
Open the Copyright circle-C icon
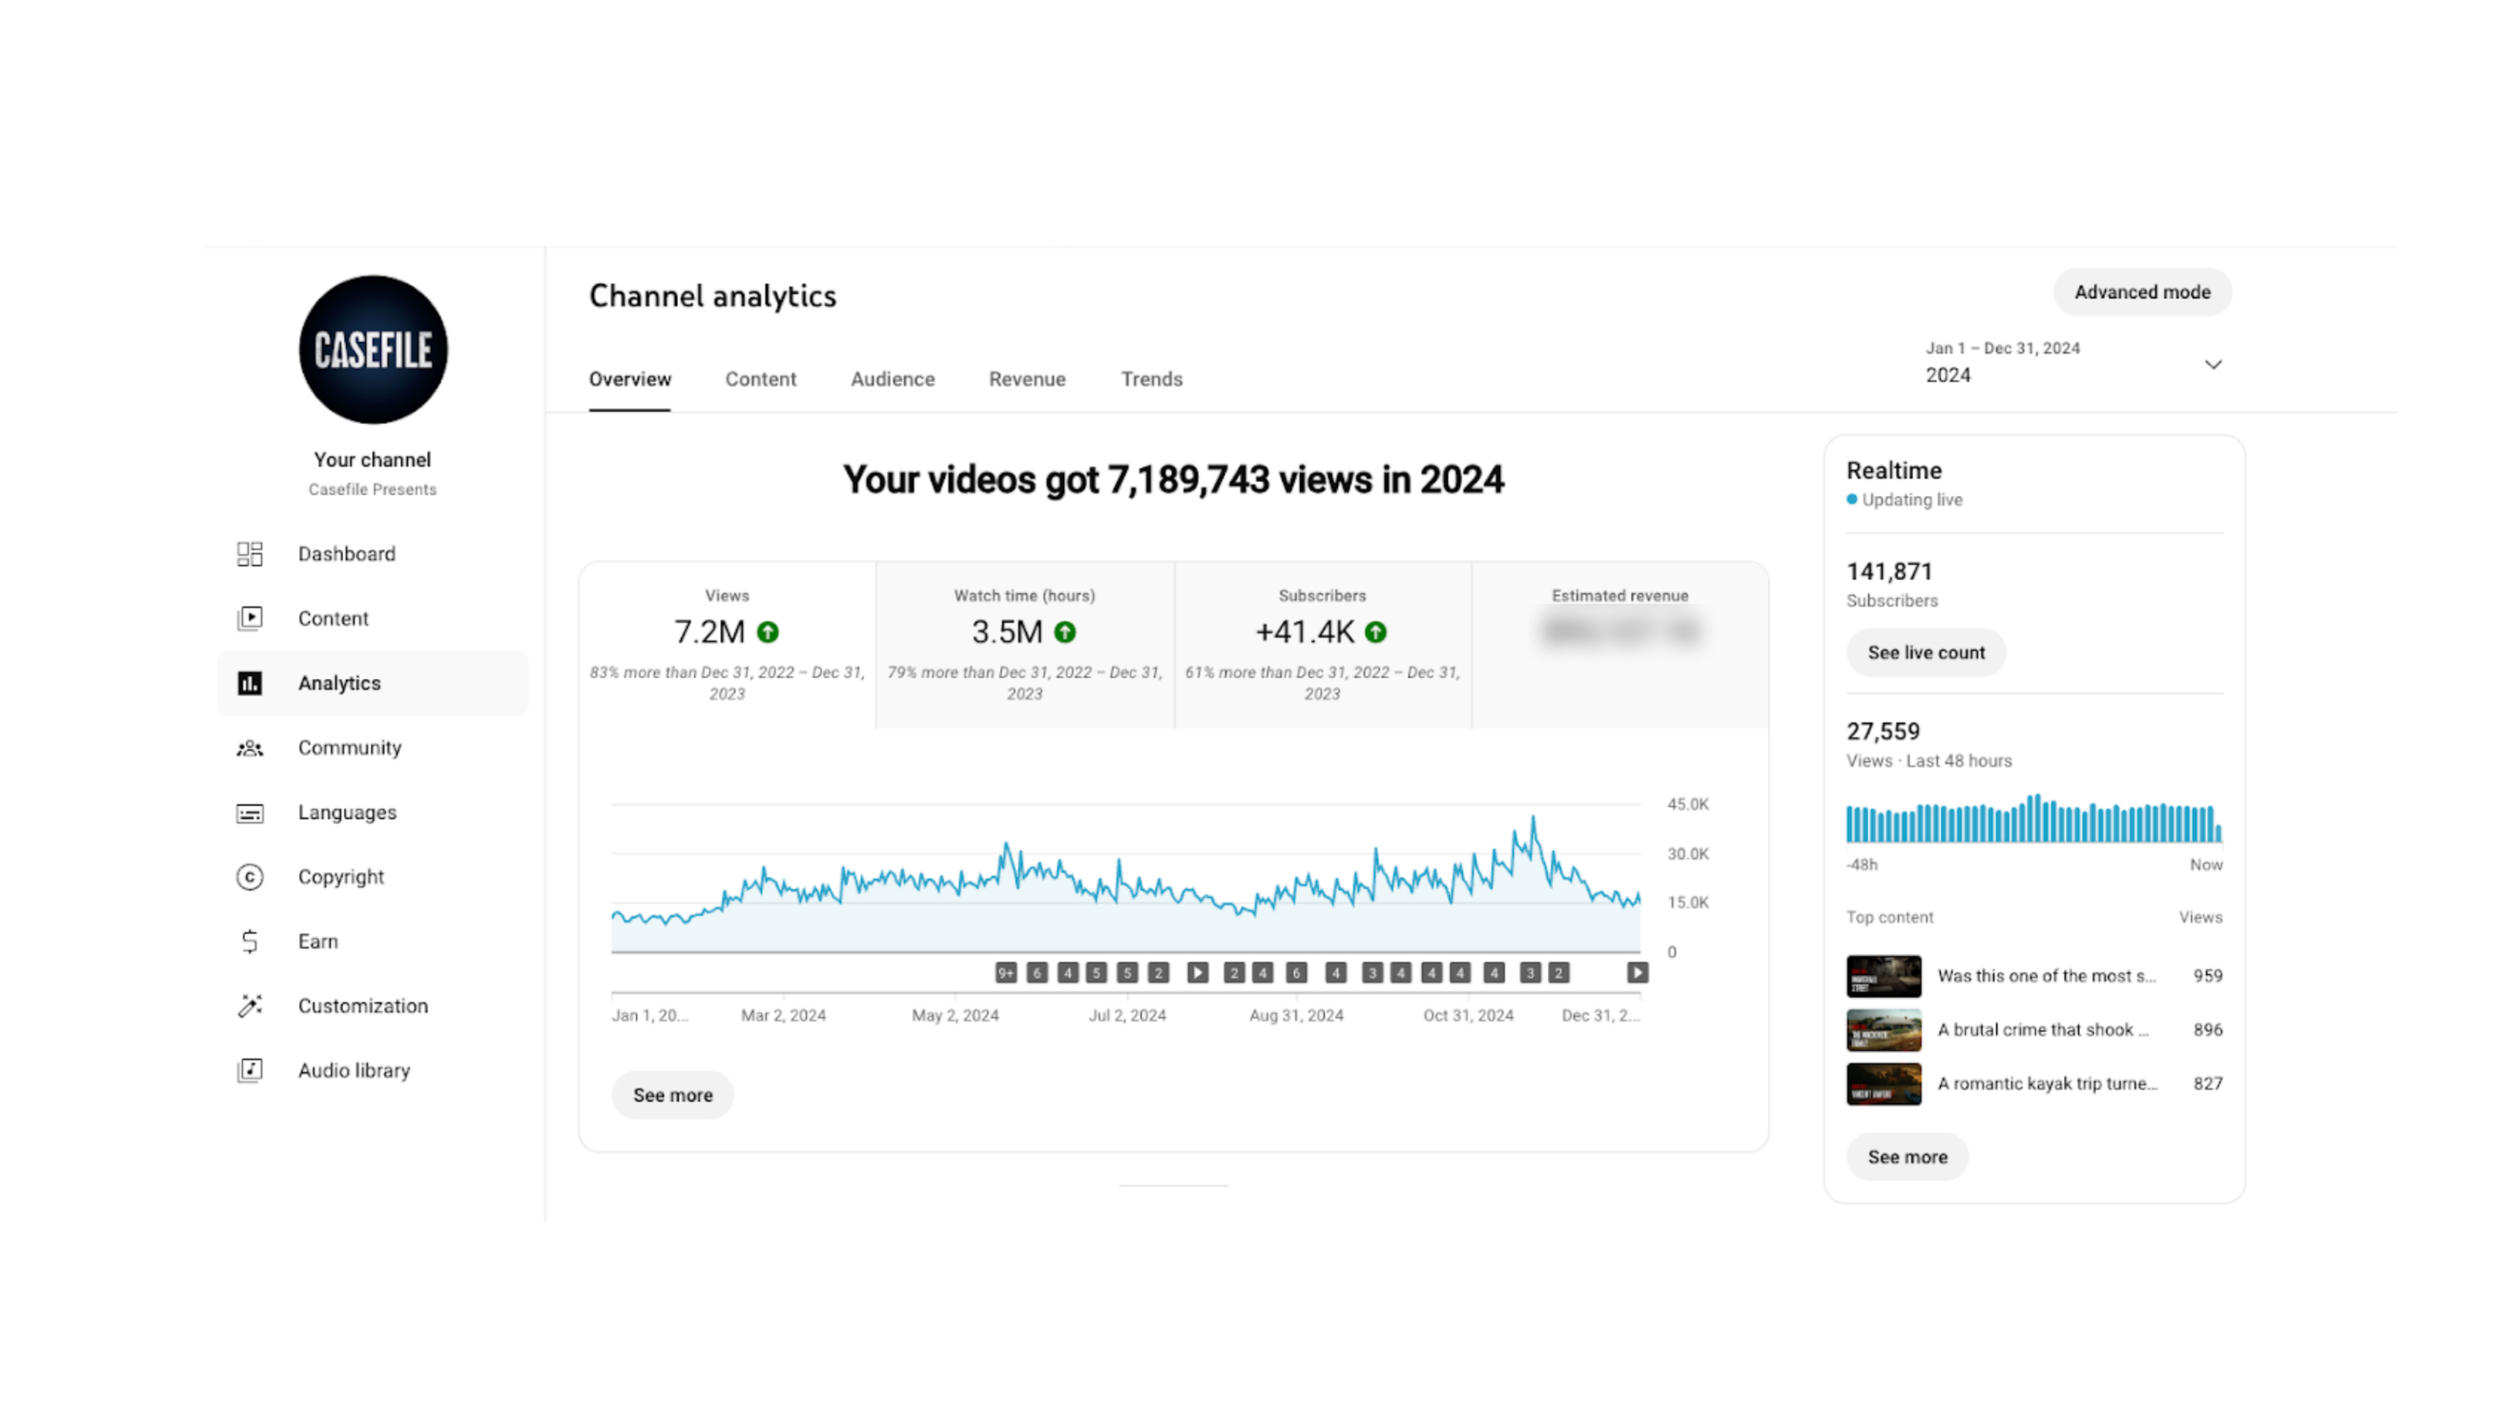(250, 877)
